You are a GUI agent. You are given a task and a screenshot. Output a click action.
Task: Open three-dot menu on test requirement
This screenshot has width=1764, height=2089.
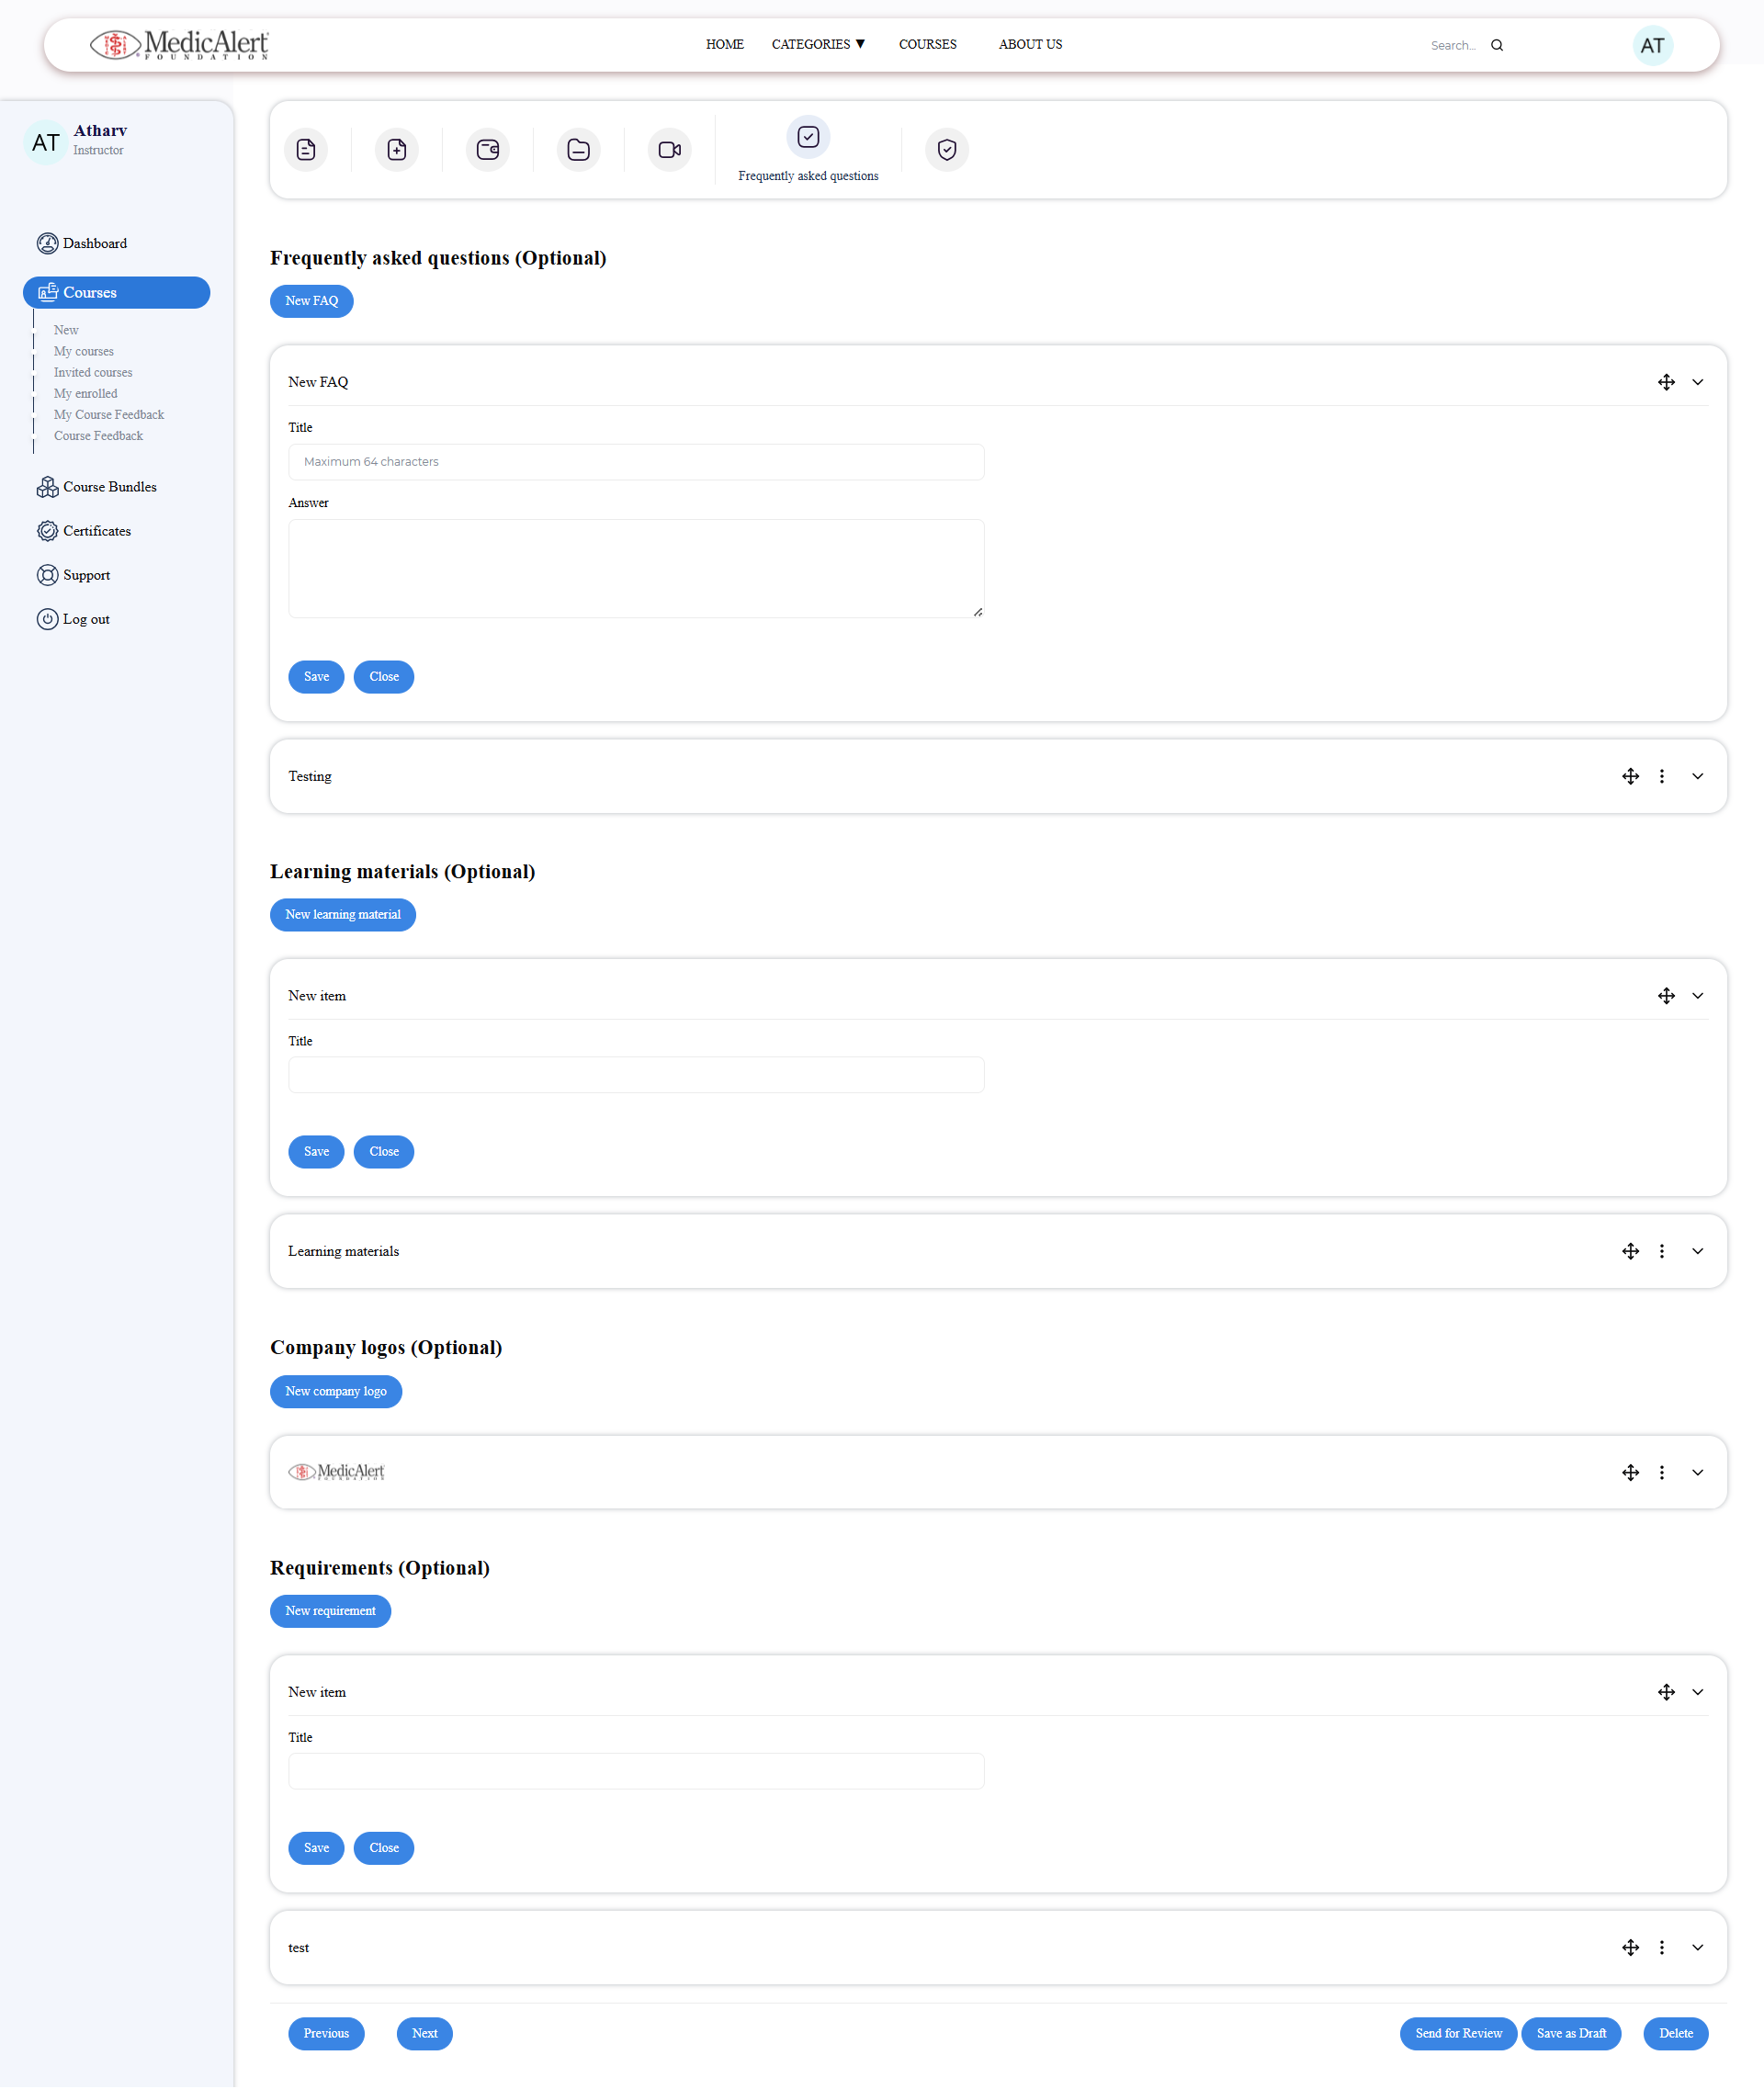(x=1661, y=1947)
